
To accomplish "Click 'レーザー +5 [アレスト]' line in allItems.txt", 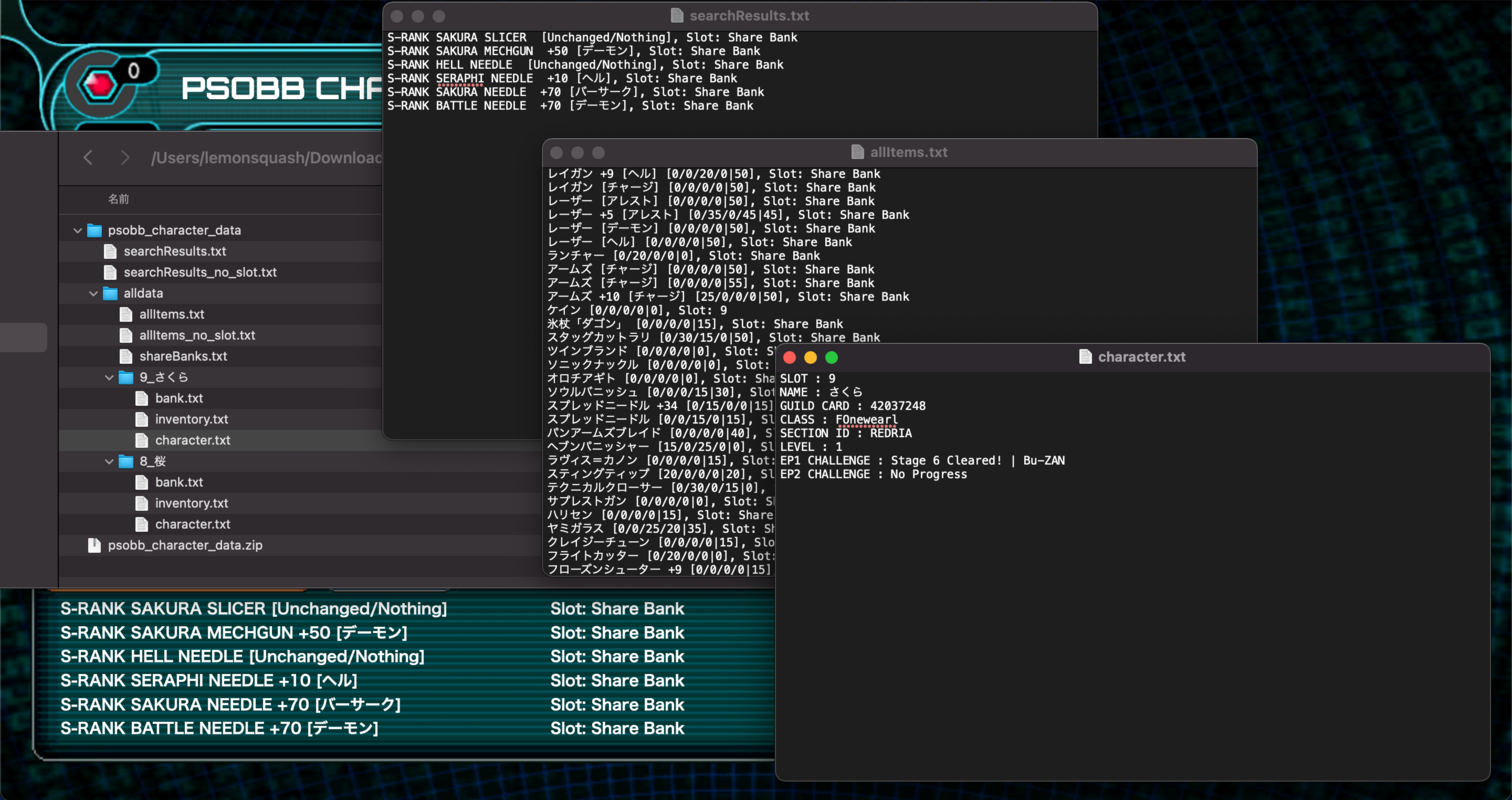I will point(728,215).
